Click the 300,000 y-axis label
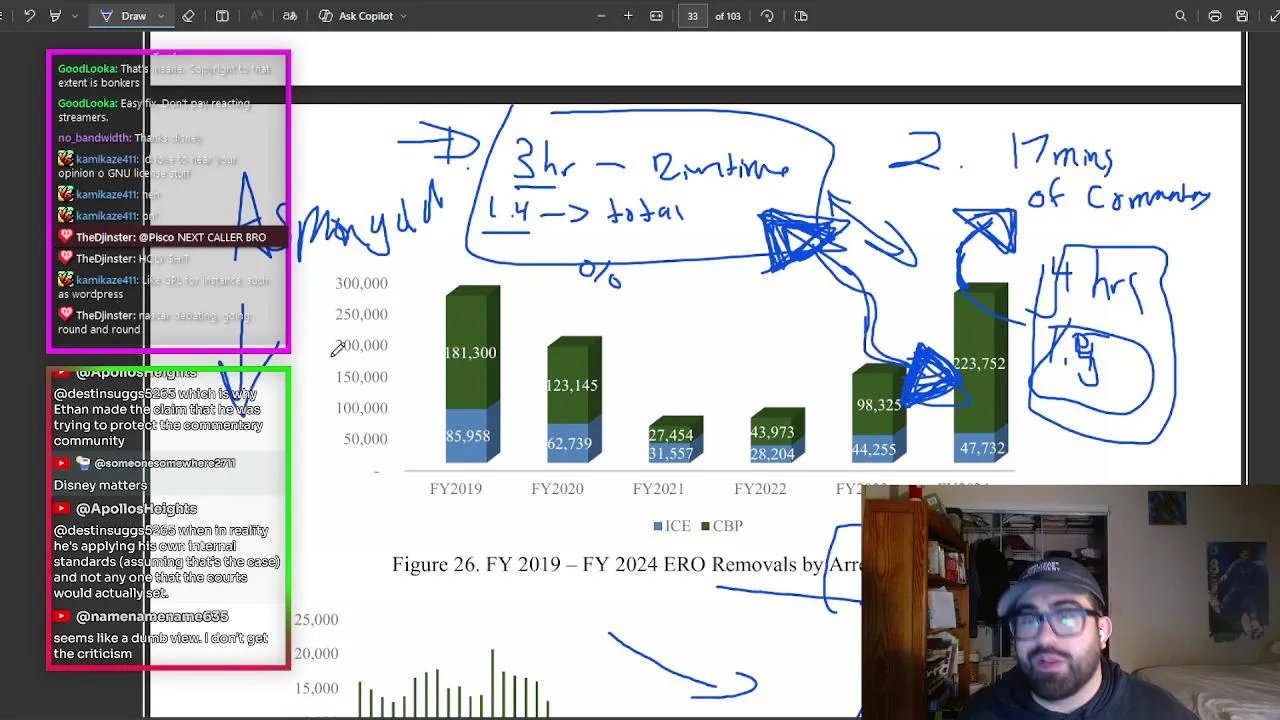1280x720 pixels. click(362, 284)
